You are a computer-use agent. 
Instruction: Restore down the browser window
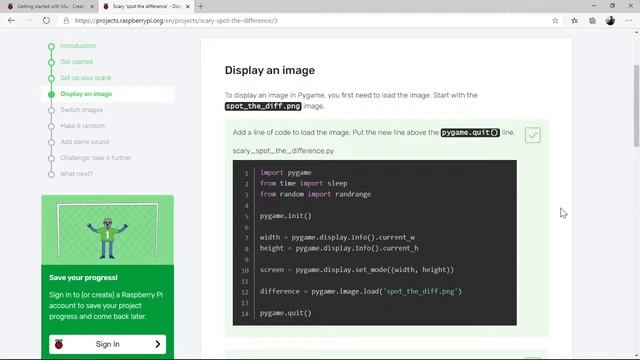point(612,6)
